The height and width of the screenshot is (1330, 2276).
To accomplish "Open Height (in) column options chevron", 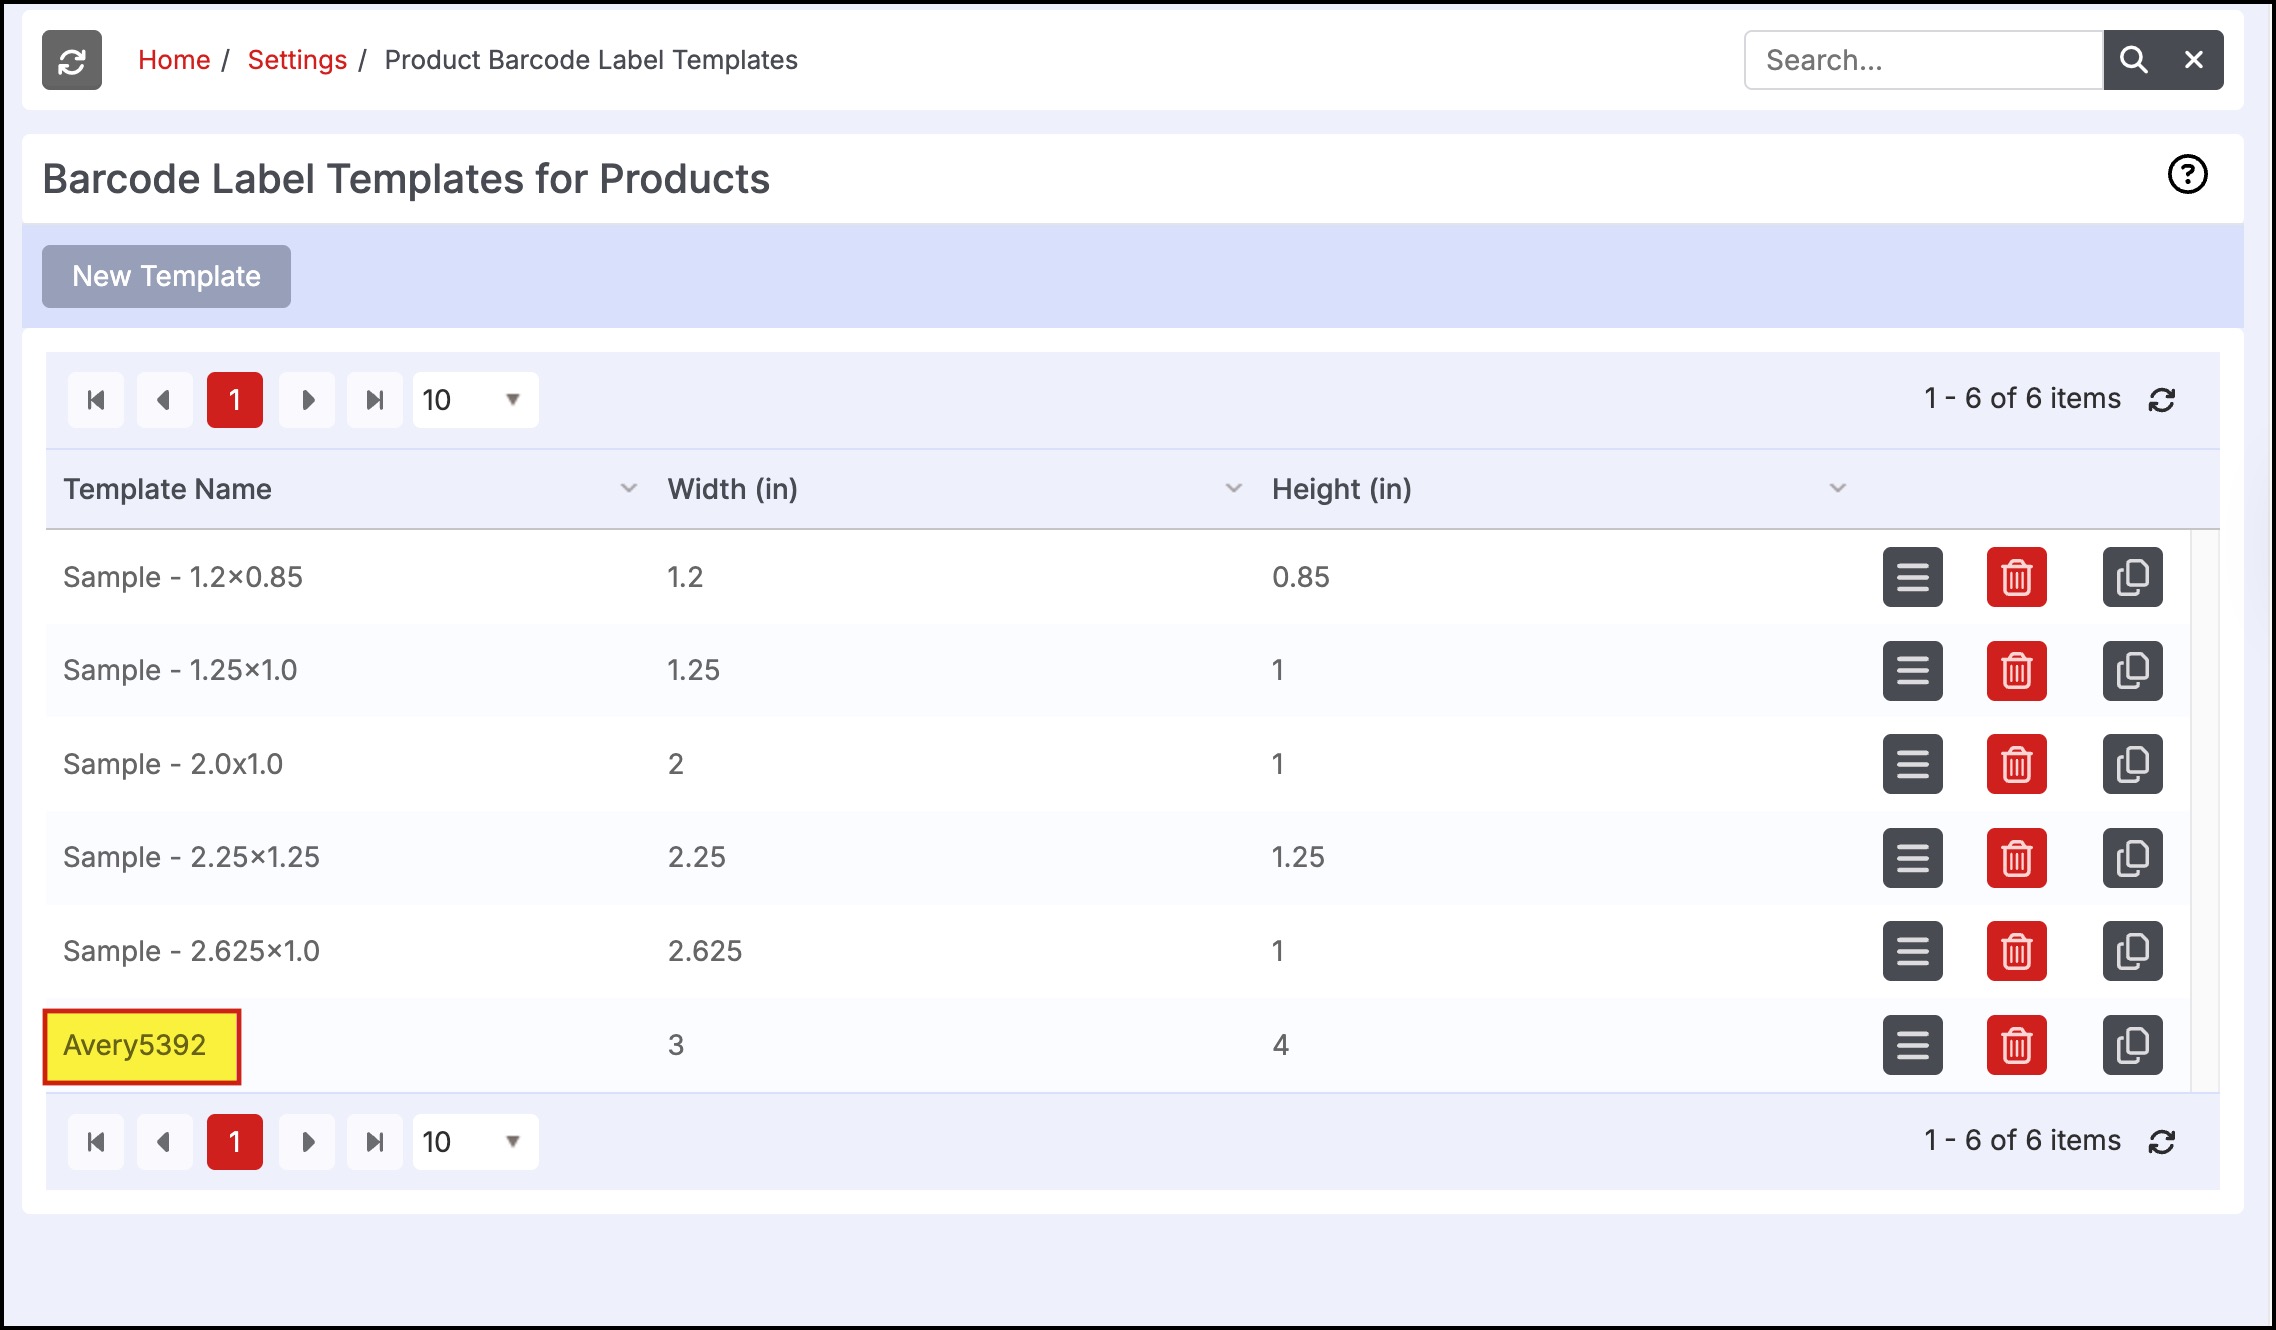I will (x=1837, y=488).
